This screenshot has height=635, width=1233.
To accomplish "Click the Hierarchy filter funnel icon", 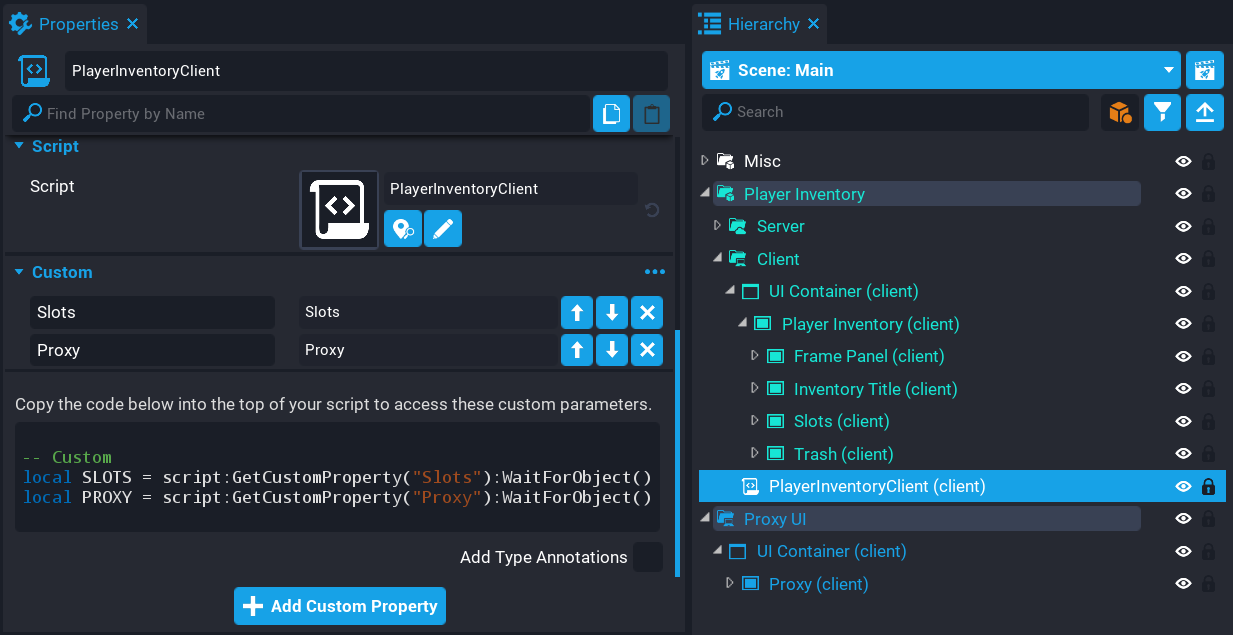I will pos(1161,113).
